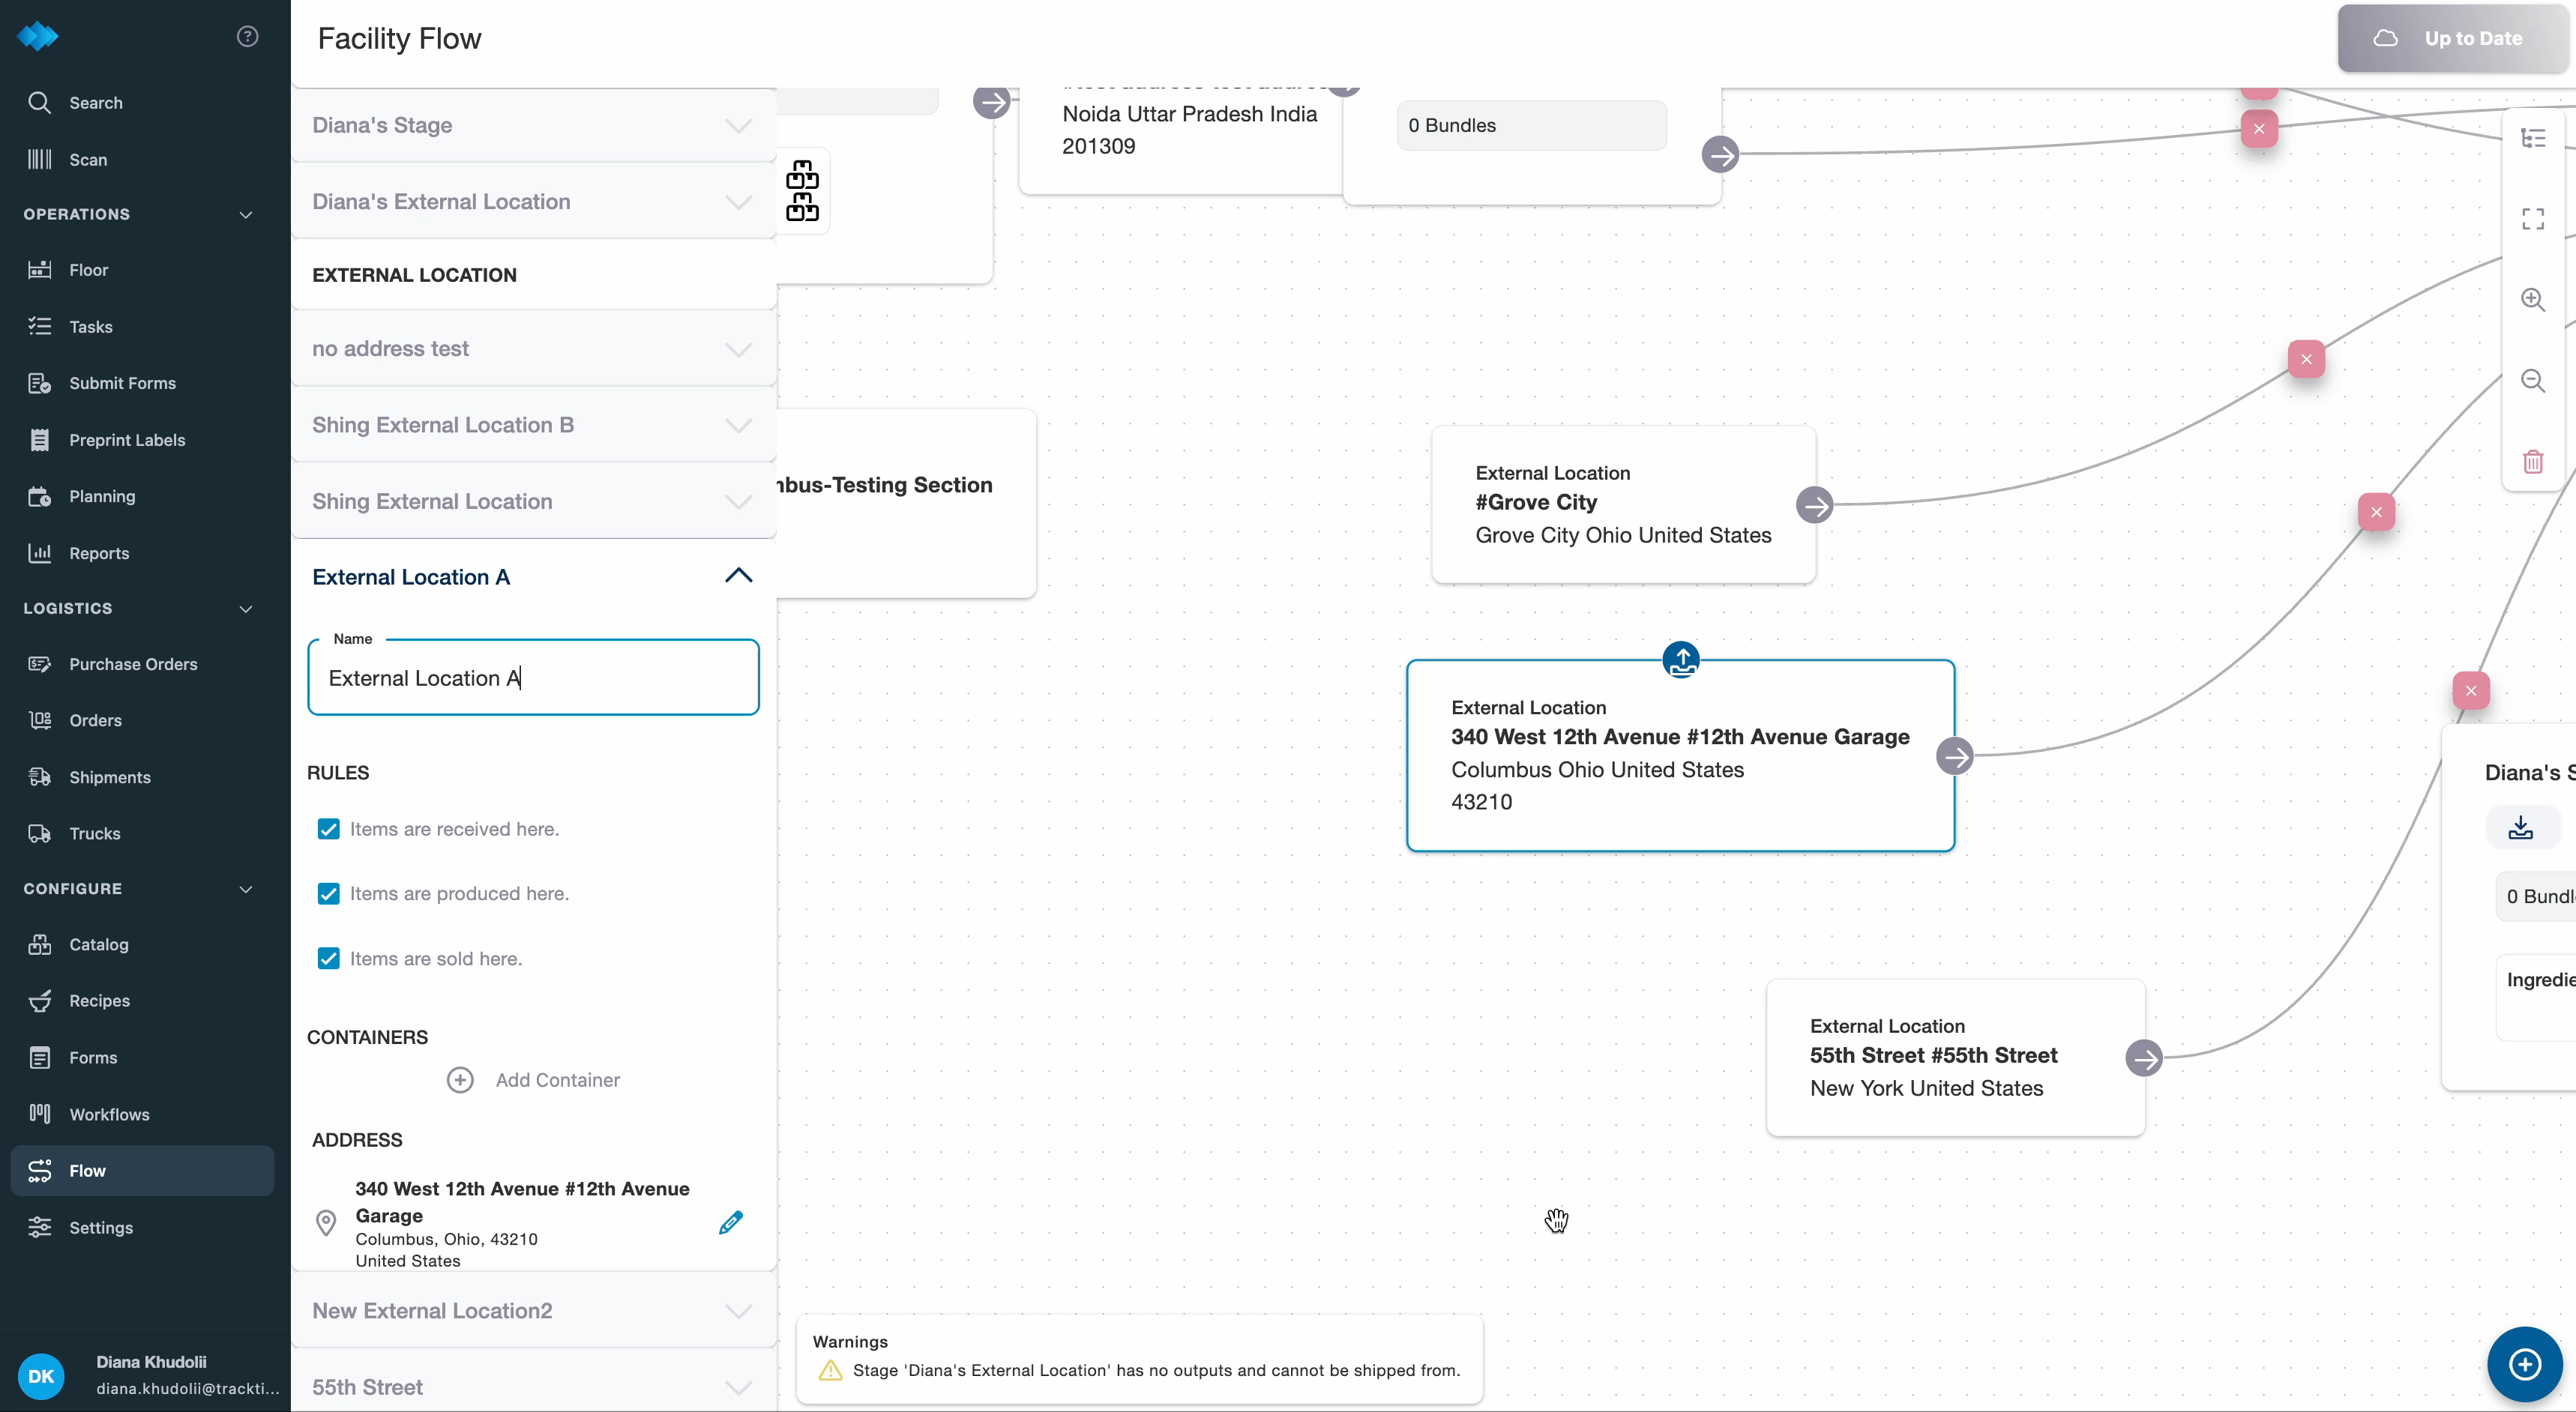
Task: Expand the Shing External Location B section
Action: (x=738, y=425)
